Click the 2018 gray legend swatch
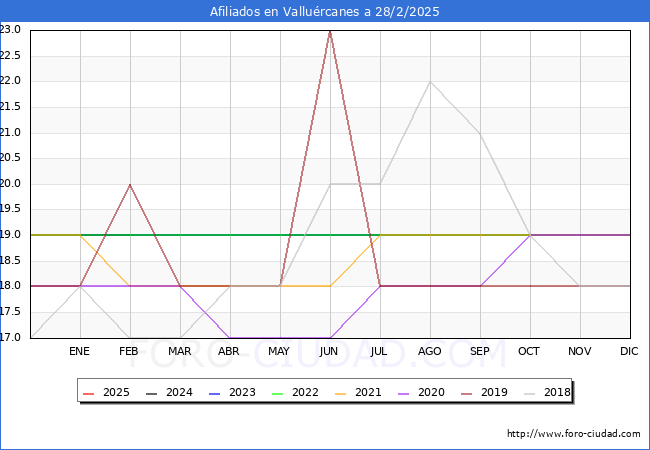 529,393
